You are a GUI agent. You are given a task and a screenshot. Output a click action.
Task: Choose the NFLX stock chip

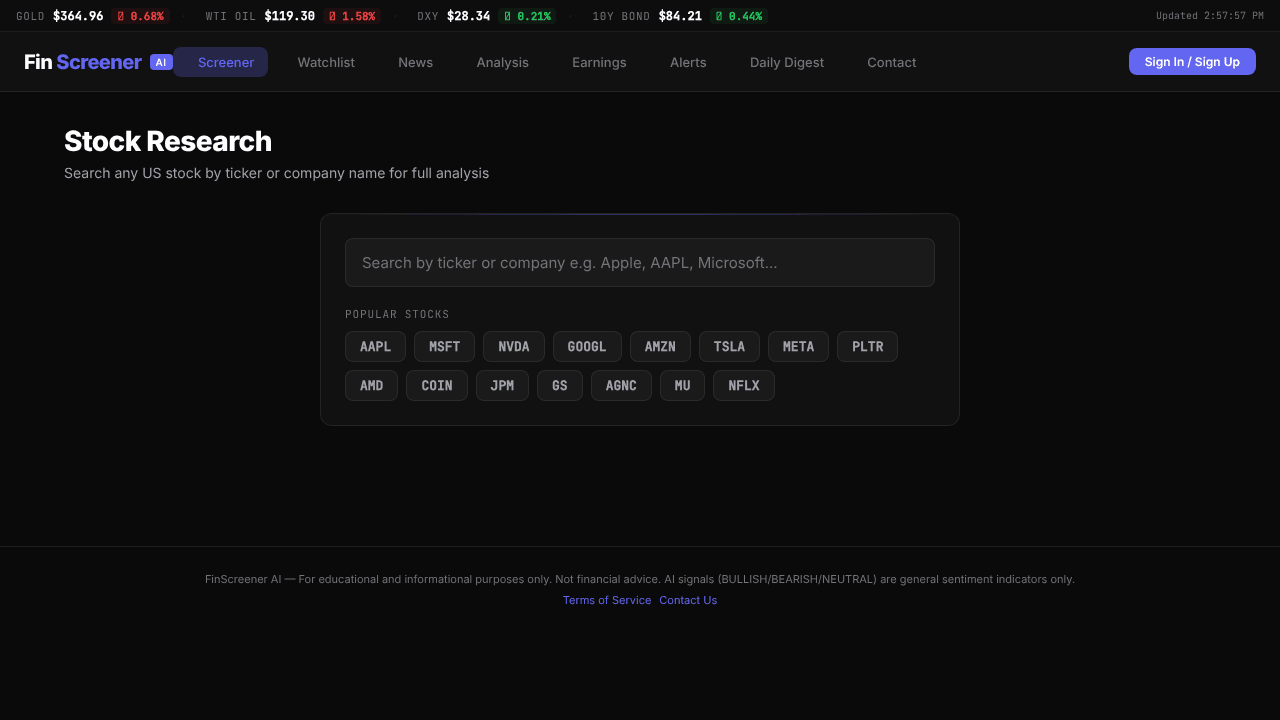pyautogui.click(x=744, y=385)
